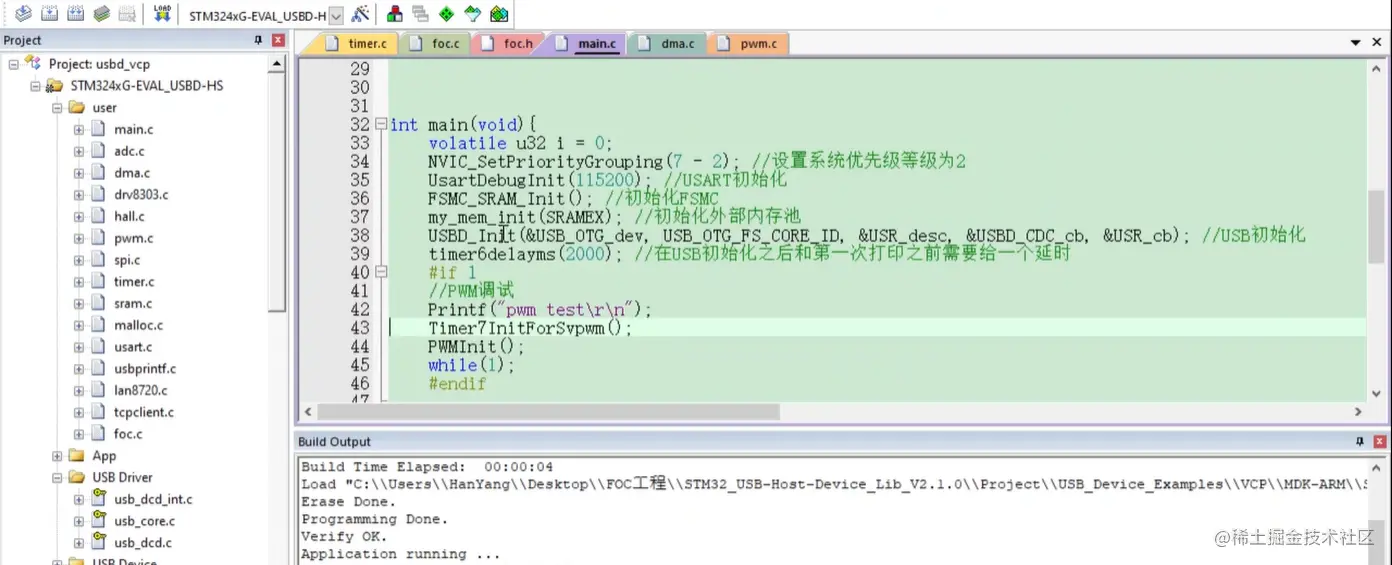Image resolution: width=1392 pixels, height=565 pixels.
Task: Click the Batch Build toolbar icon
Action: pyautogui.click(x=101, y=14)
